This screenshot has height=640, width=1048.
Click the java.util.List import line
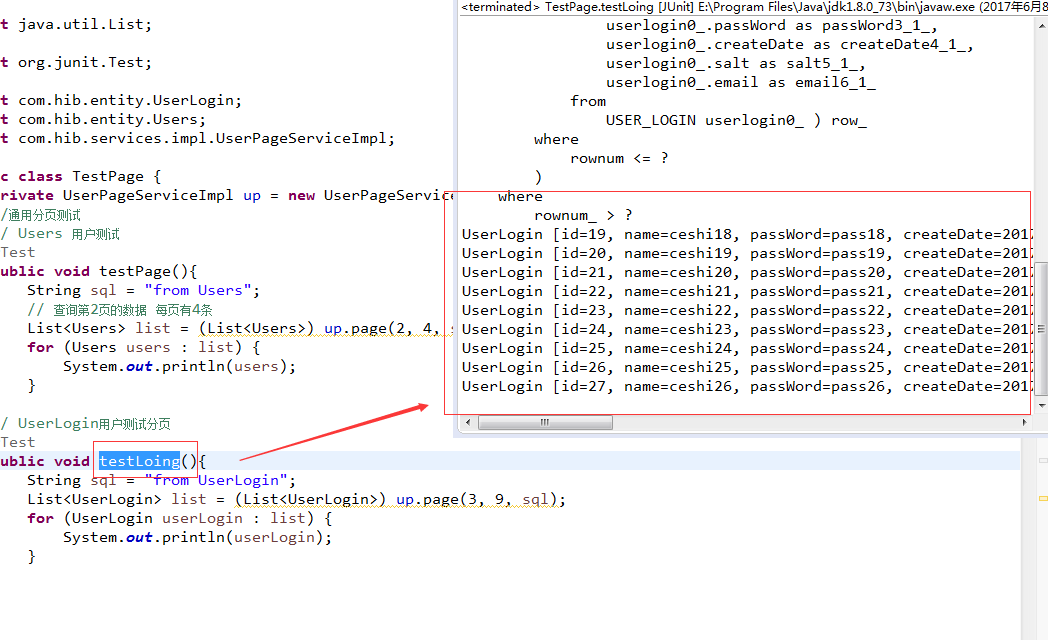click(76, 25)
